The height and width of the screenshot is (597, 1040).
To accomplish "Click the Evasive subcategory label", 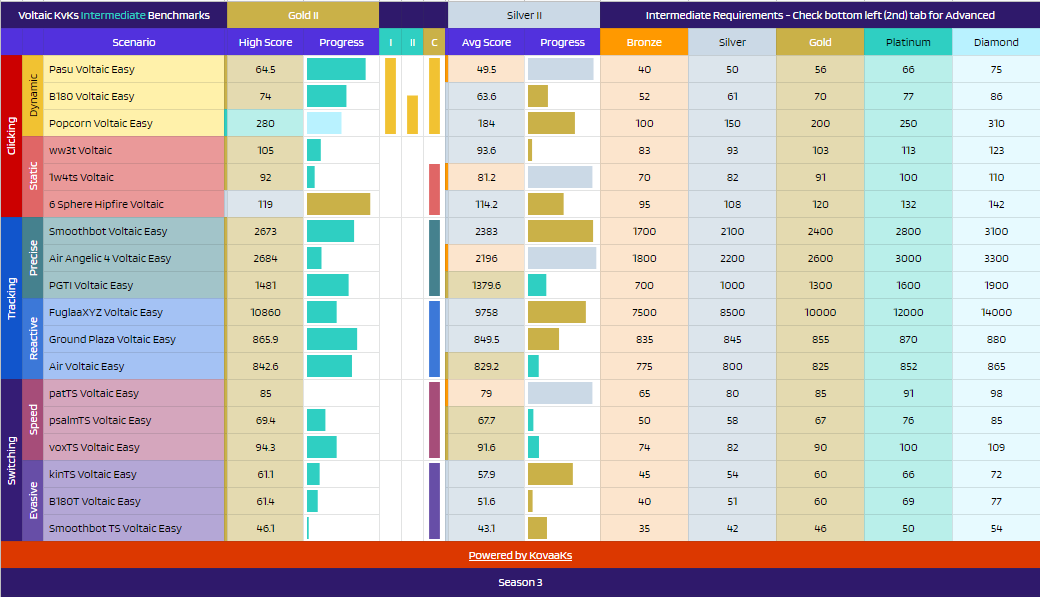I will (x=33, y=501).
